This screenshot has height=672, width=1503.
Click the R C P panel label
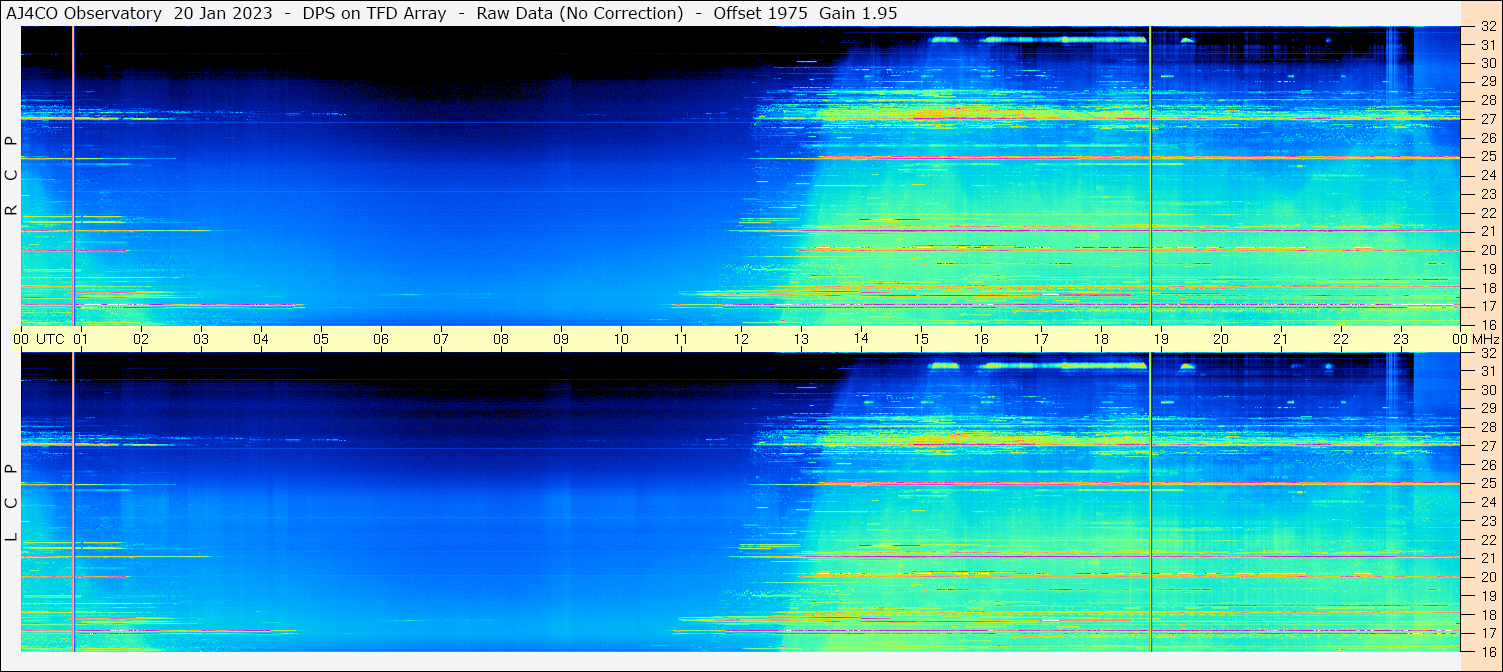11,175
